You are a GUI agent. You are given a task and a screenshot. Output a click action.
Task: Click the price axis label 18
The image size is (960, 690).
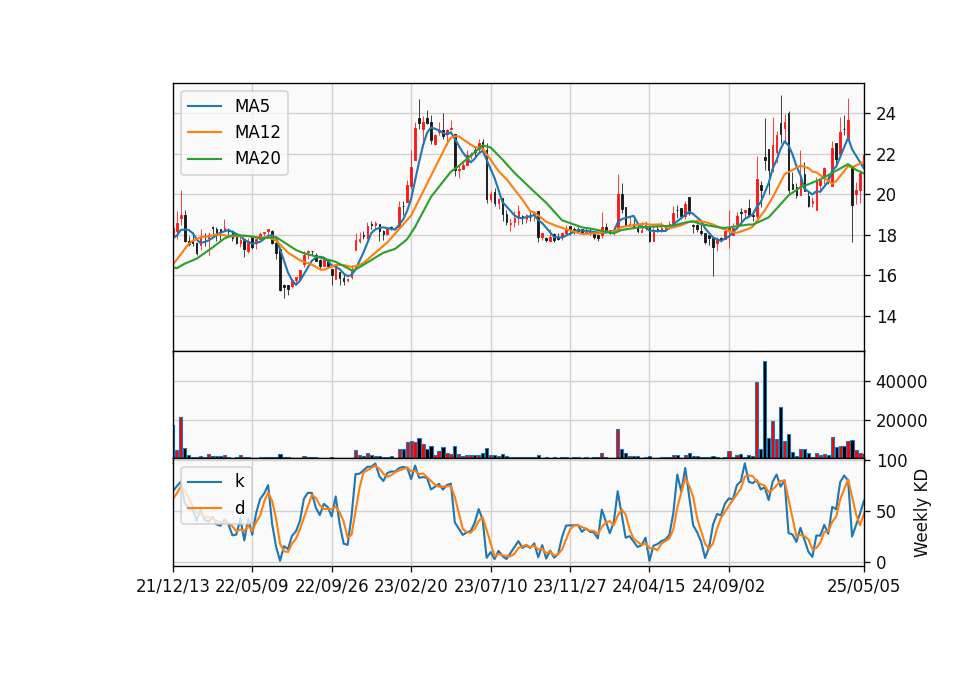[x=886, y=236]
